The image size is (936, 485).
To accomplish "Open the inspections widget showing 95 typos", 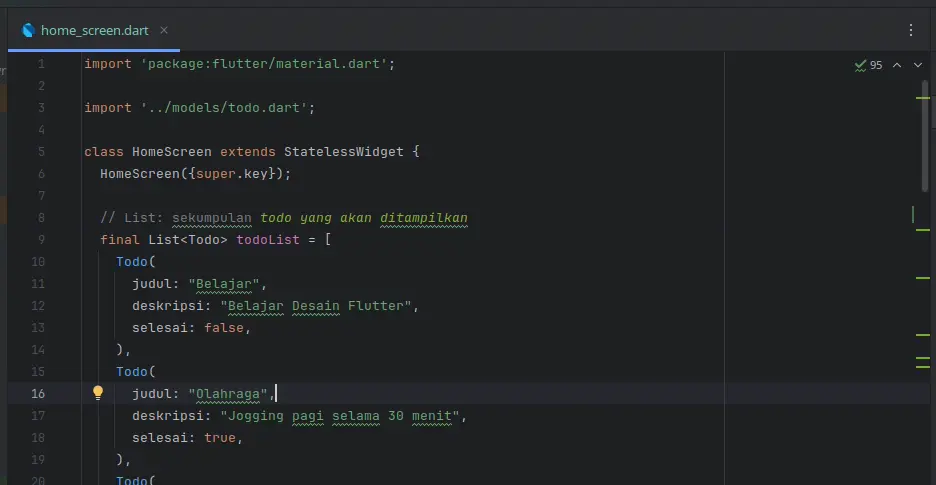I will coord(869,65).
